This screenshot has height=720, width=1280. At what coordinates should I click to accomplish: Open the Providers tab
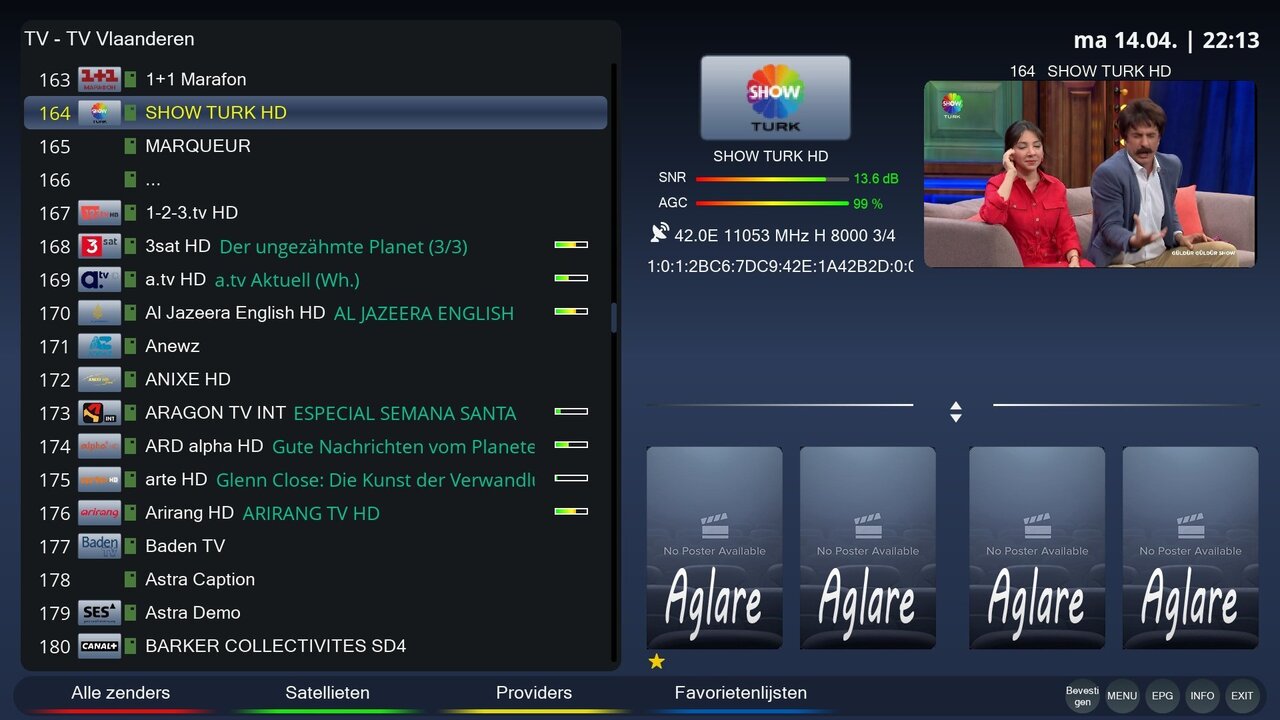pos(534,692)
